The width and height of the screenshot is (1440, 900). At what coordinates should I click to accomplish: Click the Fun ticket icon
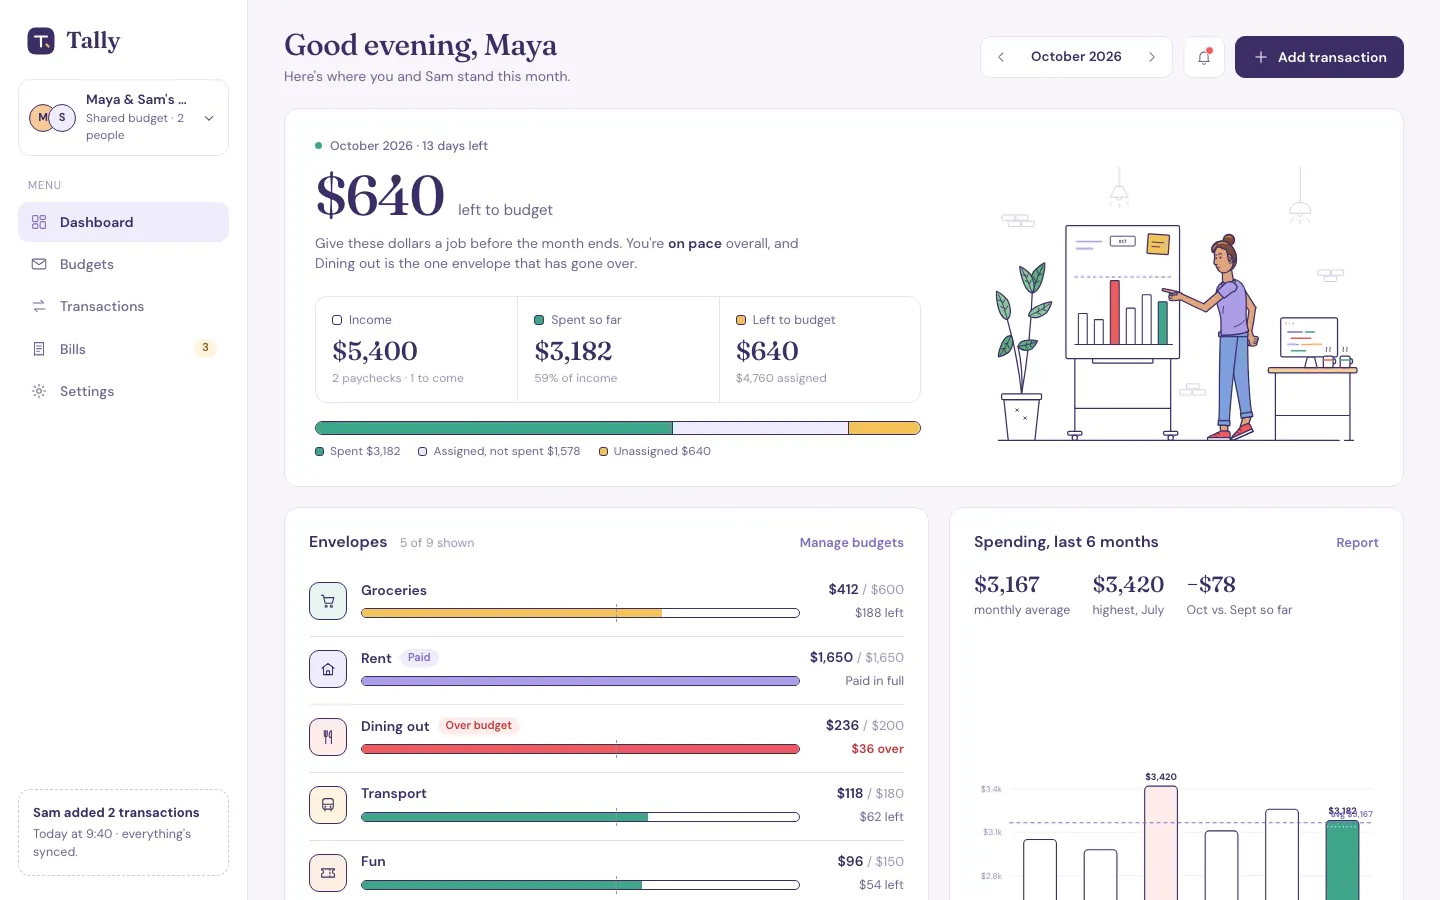[x=328, y=873]
